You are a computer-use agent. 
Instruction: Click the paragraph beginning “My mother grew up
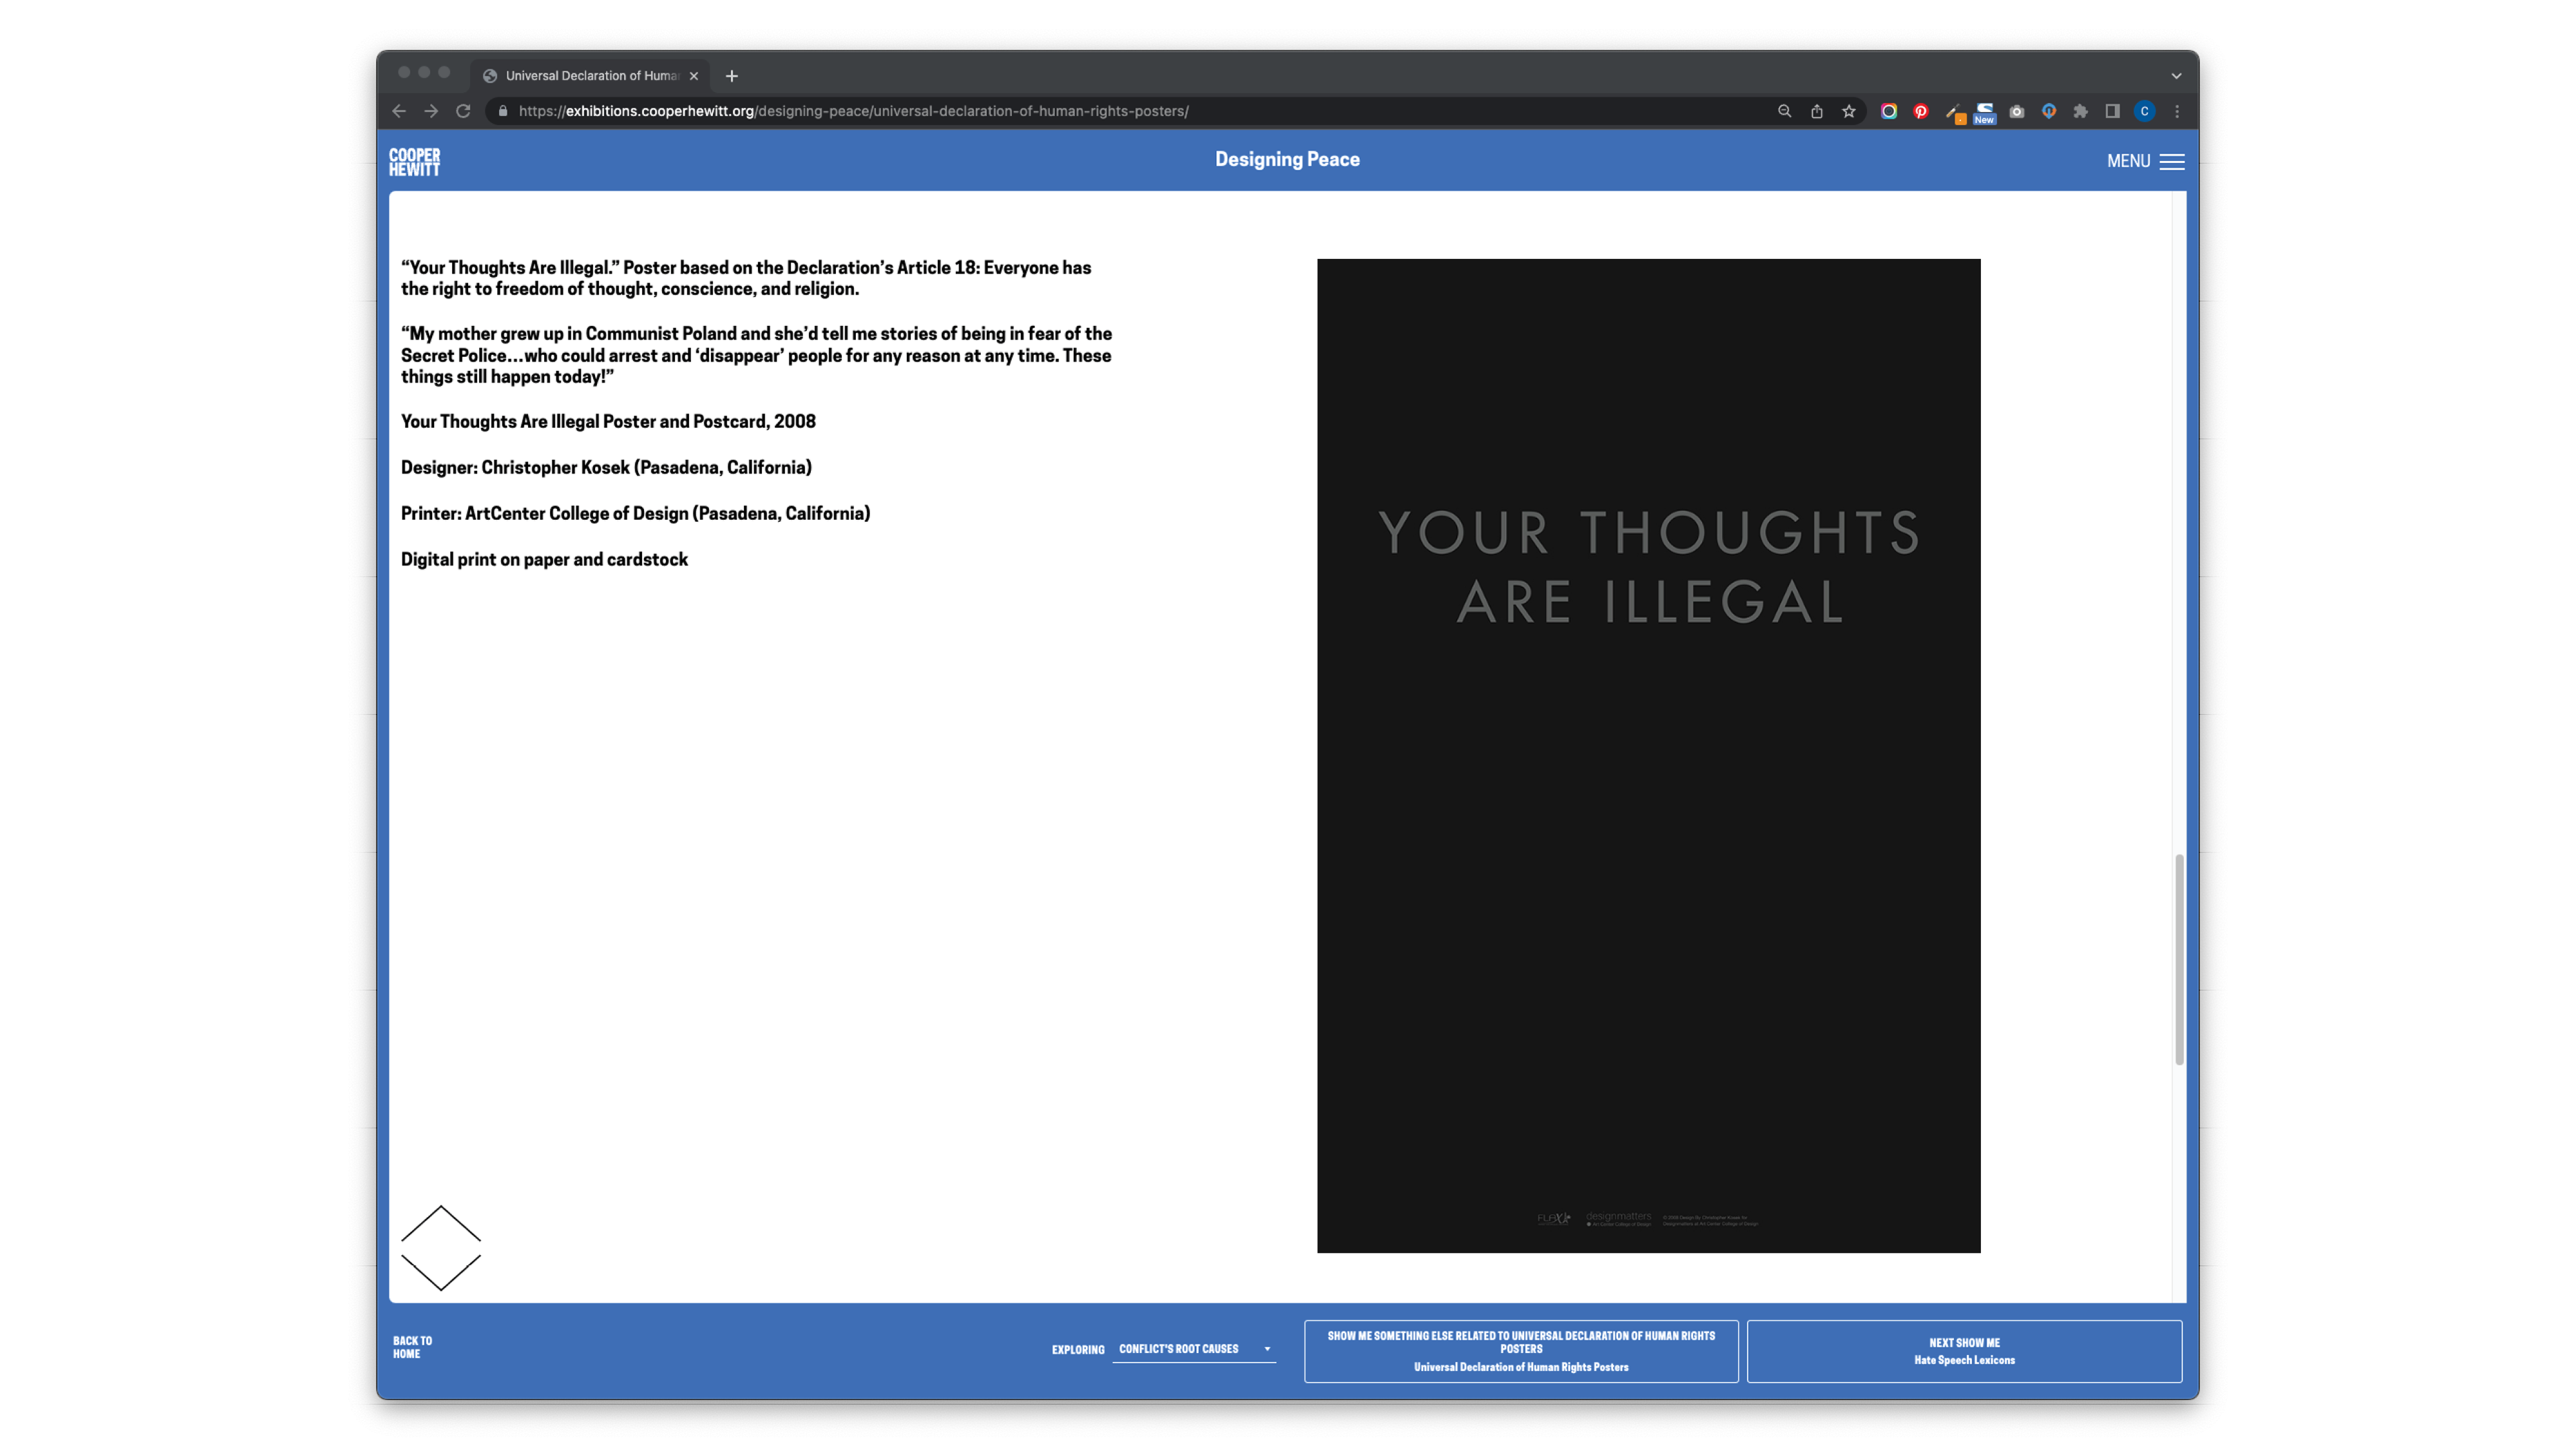tap(756, 355)
